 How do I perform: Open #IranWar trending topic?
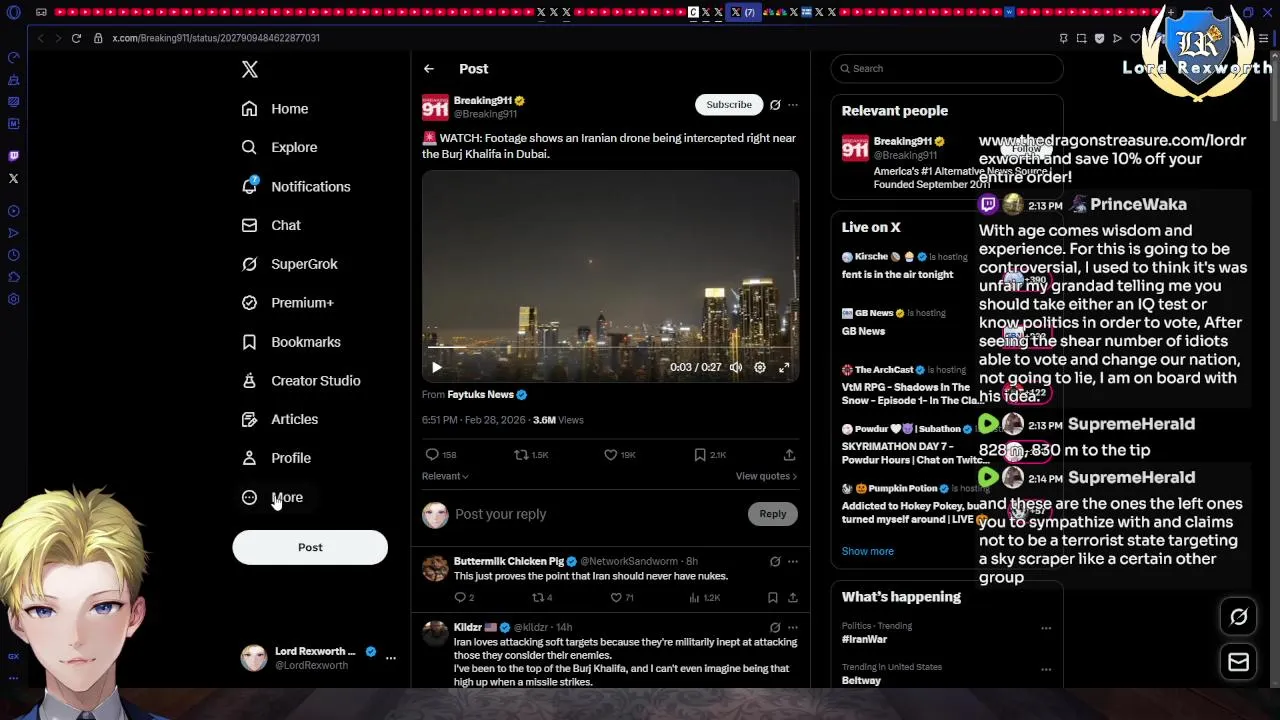pos(865,639)
